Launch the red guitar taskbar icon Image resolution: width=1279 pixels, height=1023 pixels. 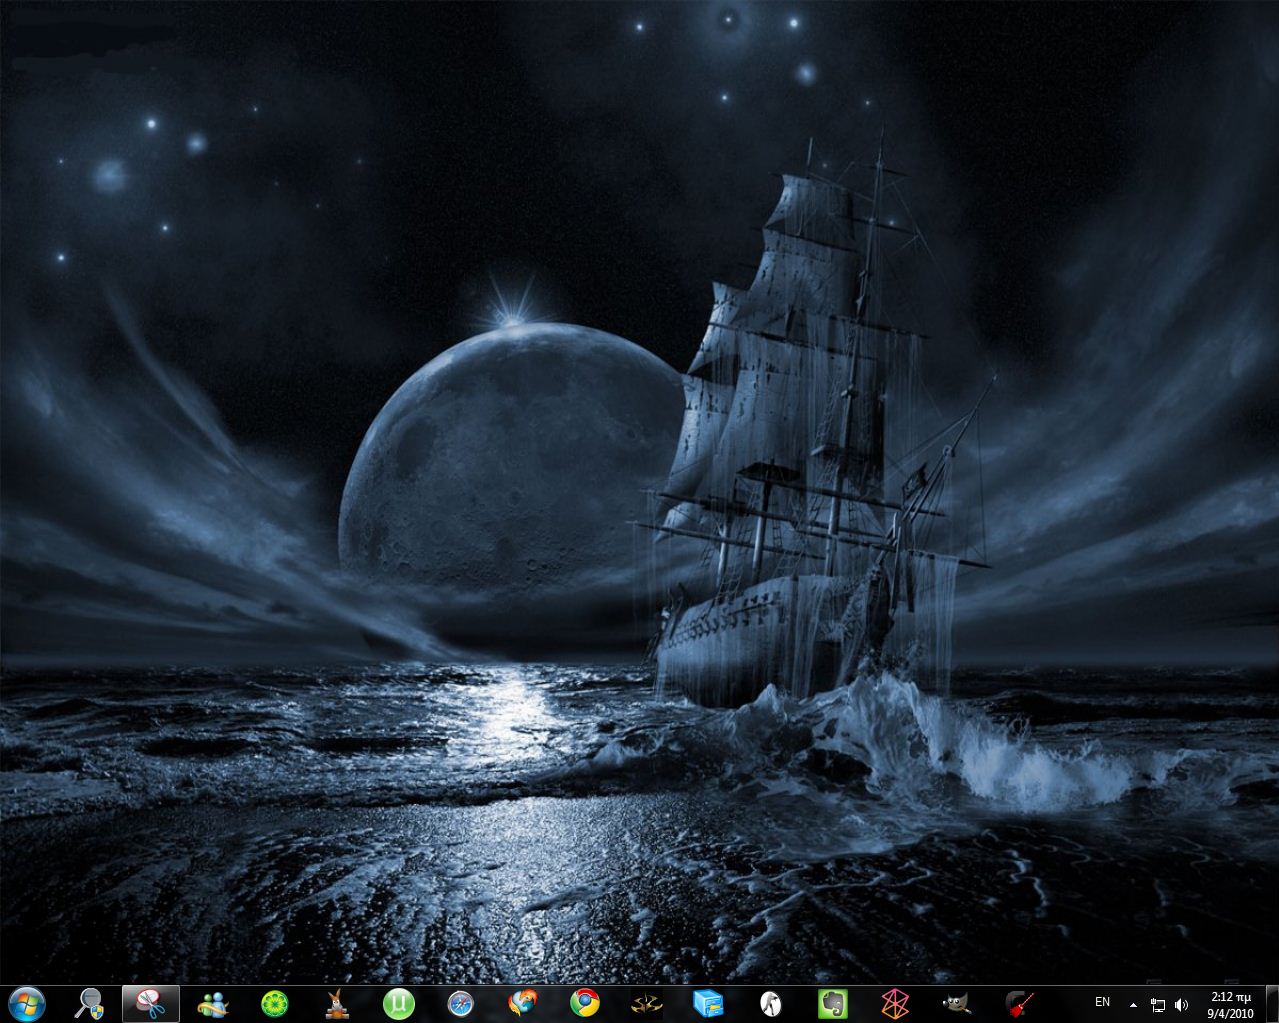(1019, 1003)
